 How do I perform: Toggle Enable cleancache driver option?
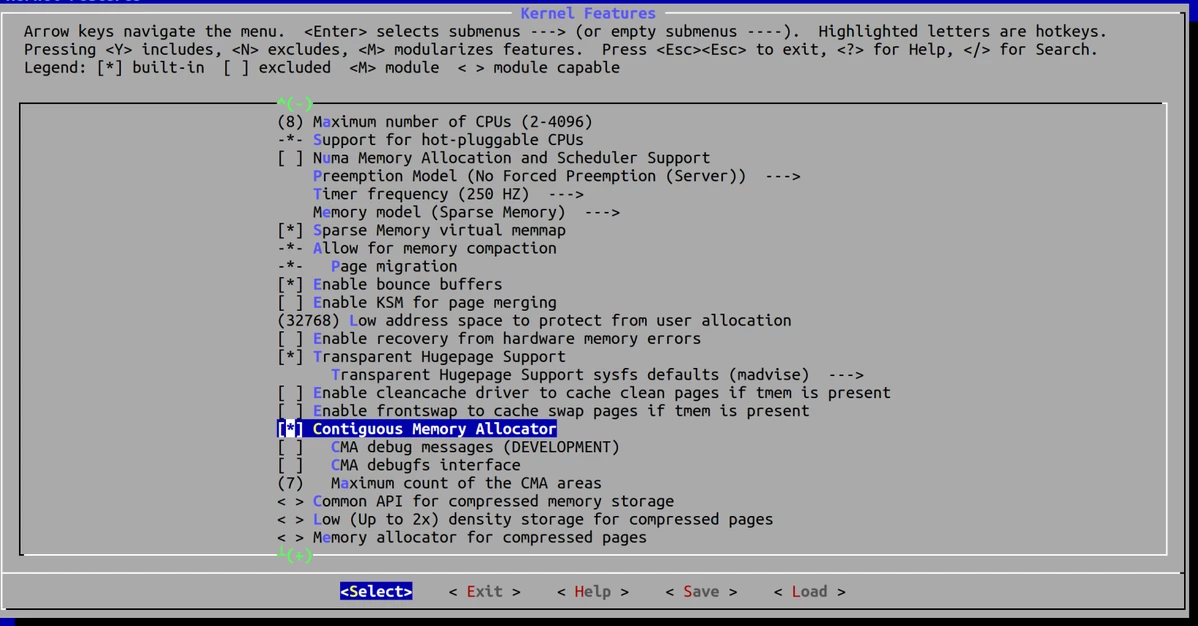point(584,393)
